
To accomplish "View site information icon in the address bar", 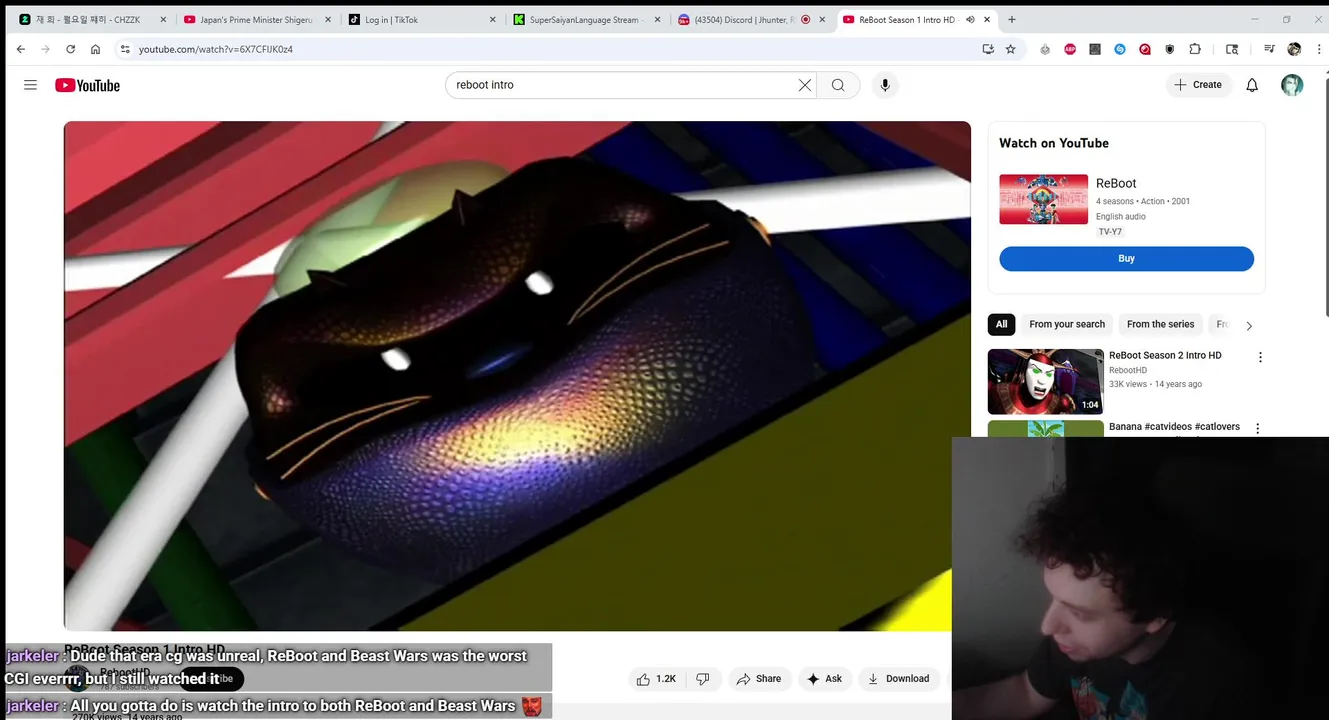I will [x=125, y=49].
